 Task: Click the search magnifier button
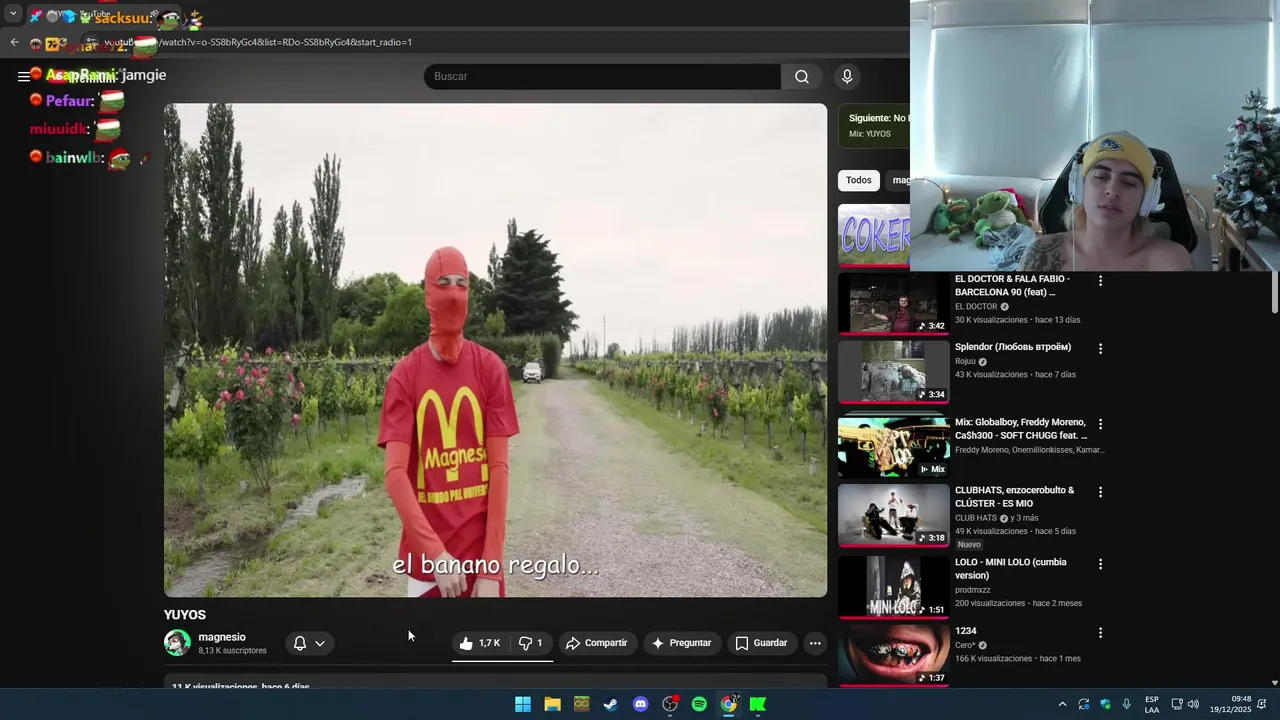[802, 76]
